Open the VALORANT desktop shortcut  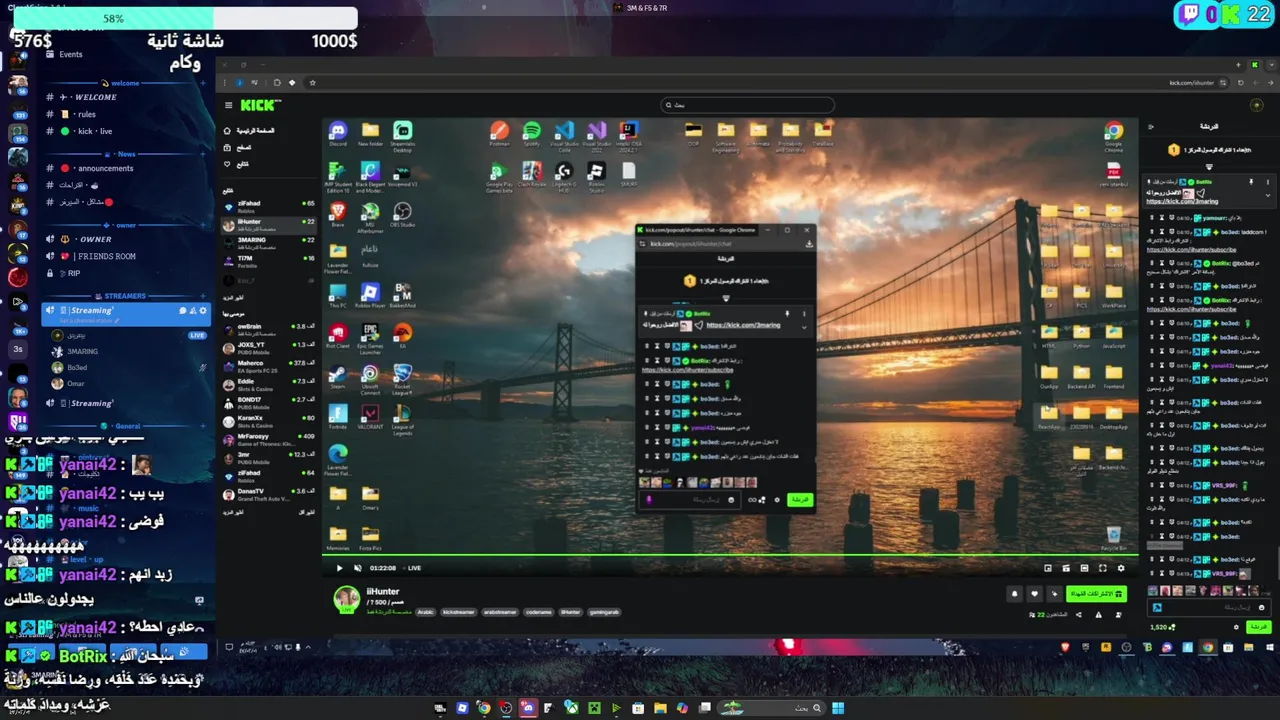tap(370, 418)
